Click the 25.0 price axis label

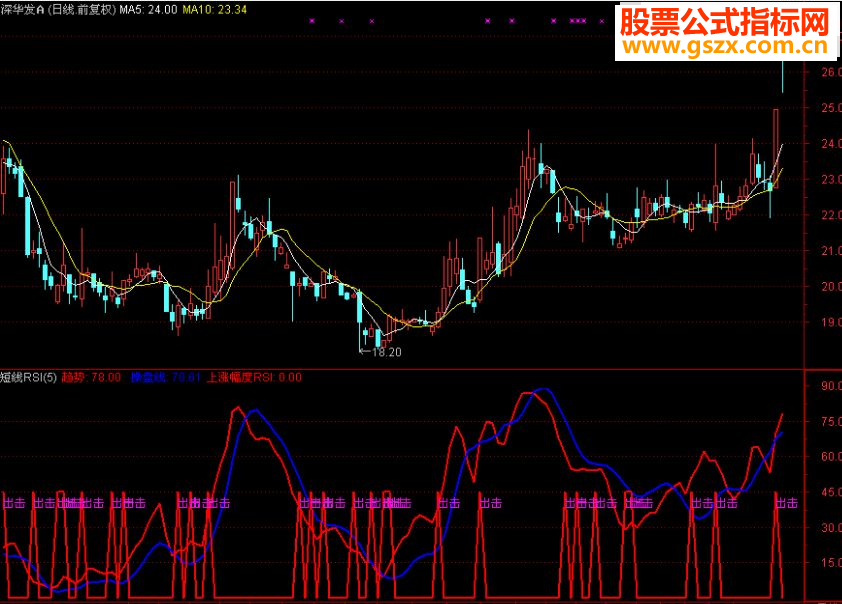831,107
